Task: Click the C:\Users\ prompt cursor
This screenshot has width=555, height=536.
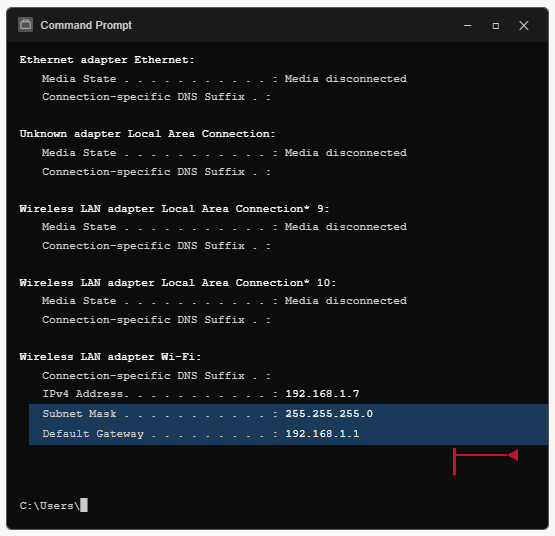Action: pos(84,505)
